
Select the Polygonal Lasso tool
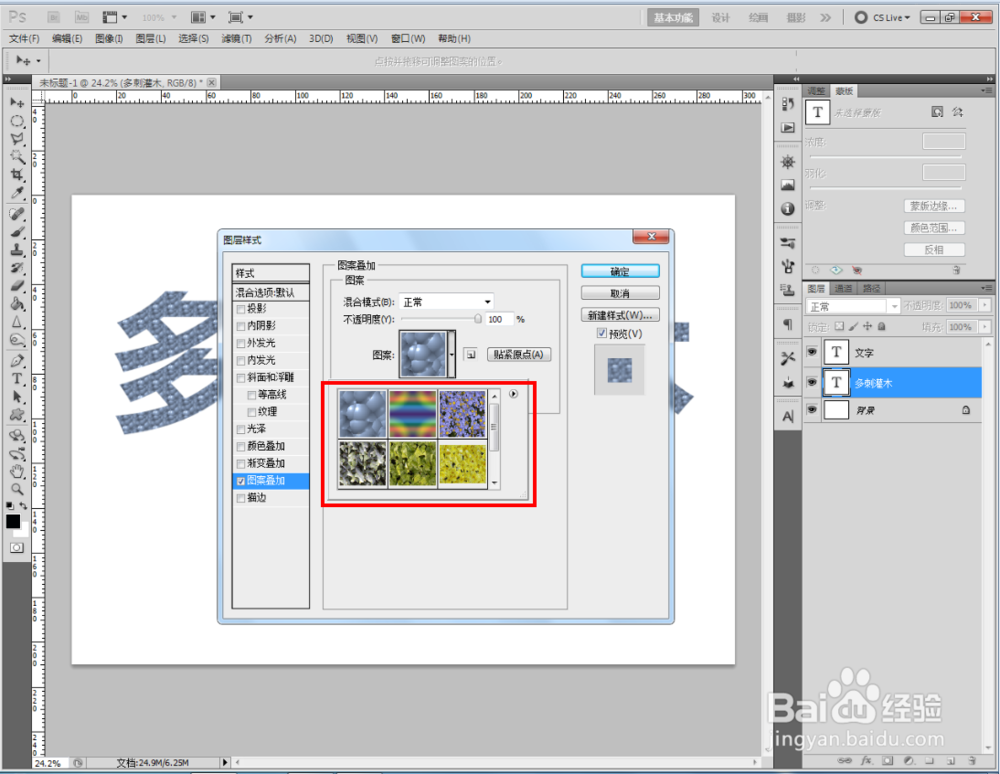click(17, 138)
